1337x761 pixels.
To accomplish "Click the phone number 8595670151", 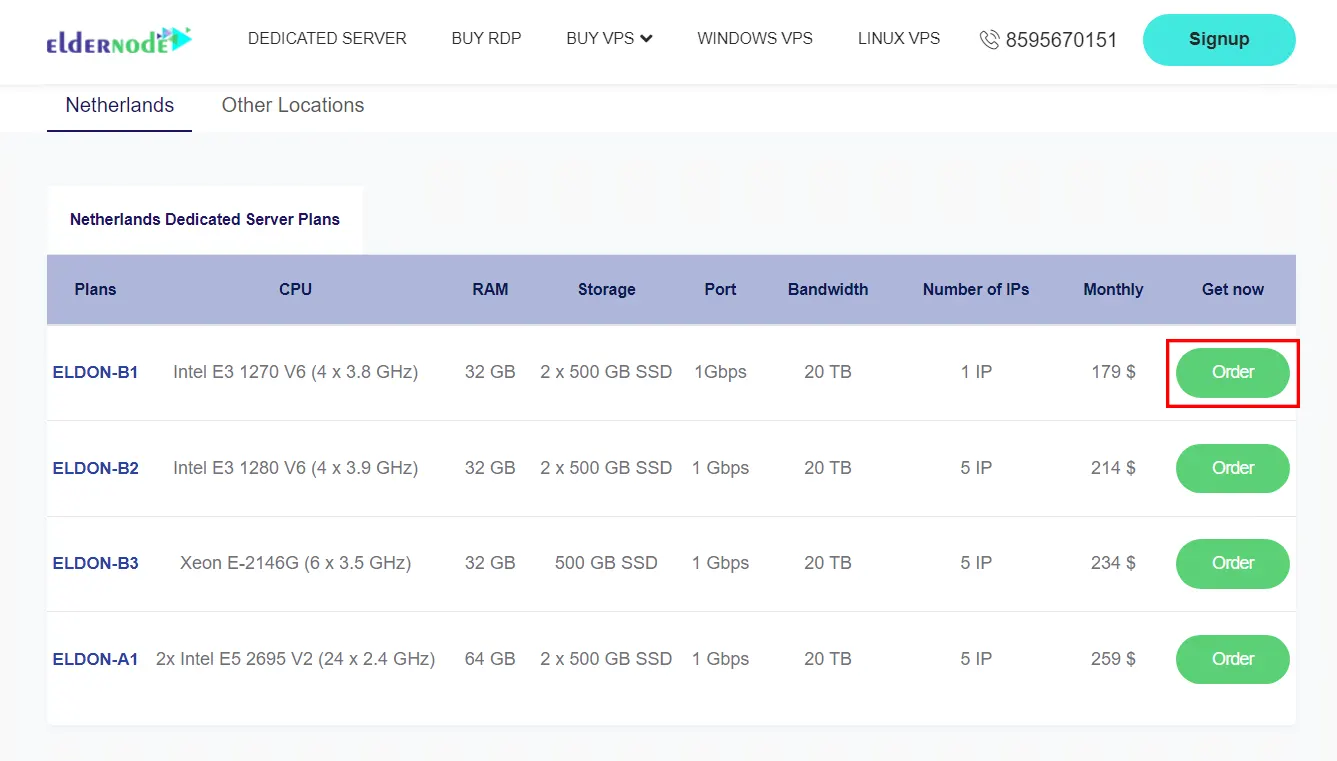I will (x=1061, y=40).
